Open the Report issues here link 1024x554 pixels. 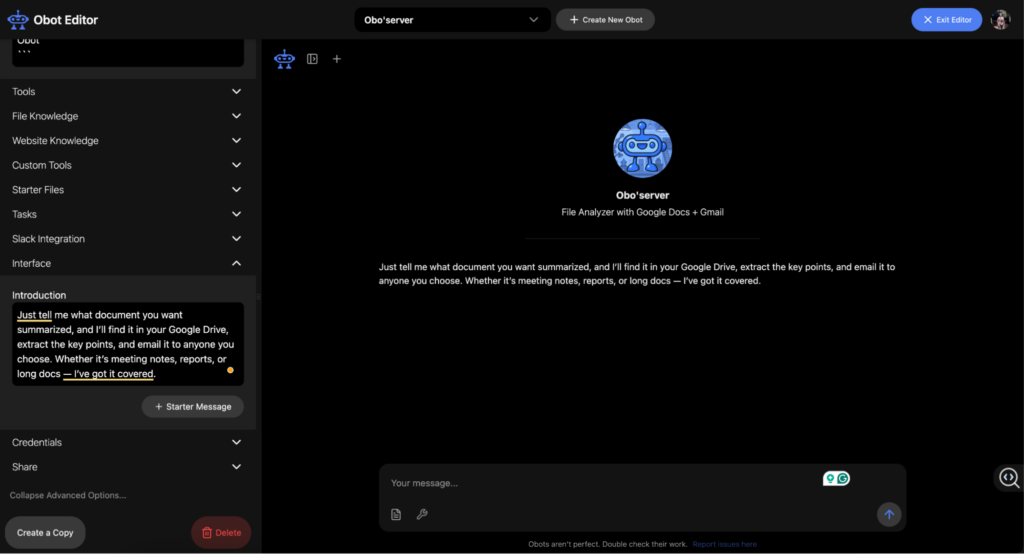(724, 544)
